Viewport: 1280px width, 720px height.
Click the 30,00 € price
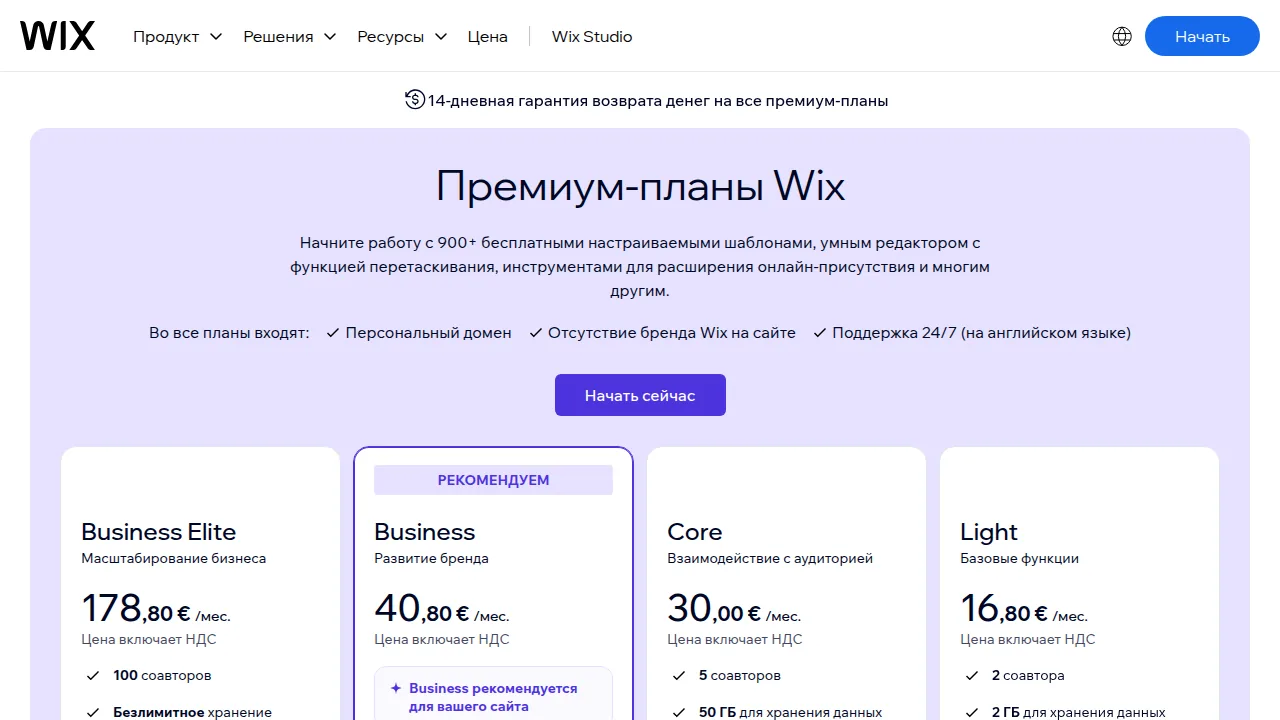click(714, 609)
